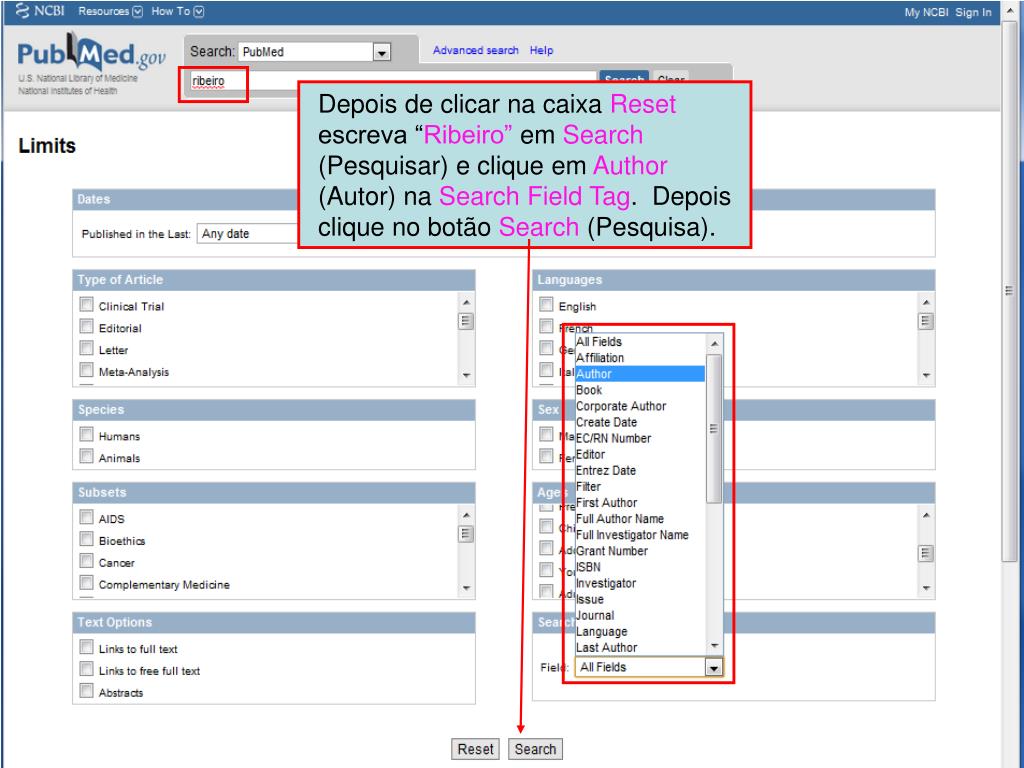
Task: Click up arrow of the Languages list scrollbar
Action: point(926,302)
